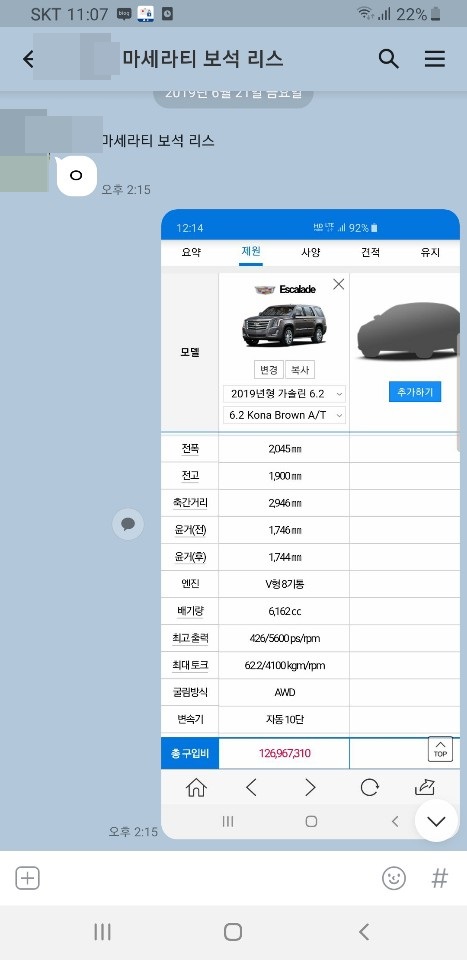This screenshot has width=467, height=960.
Task: Tap the 마세라티 보석 리스 chat title
Action: [x=203, y=59]
